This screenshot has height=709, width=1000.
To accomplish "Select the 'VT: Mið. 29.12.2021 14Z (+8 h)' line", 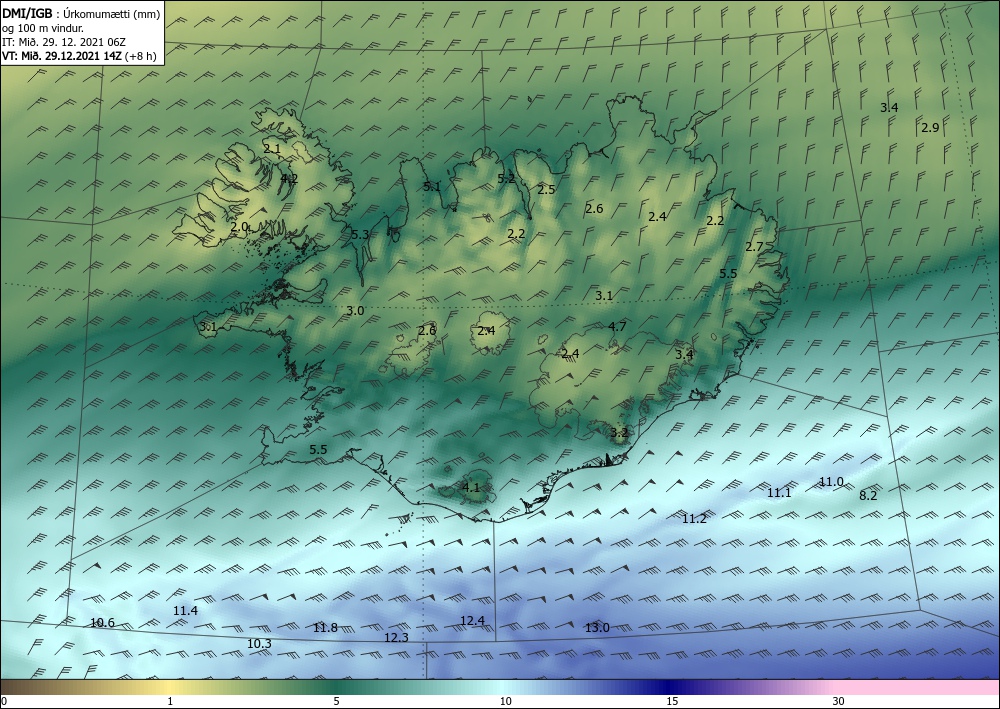I will click(79, 56).
